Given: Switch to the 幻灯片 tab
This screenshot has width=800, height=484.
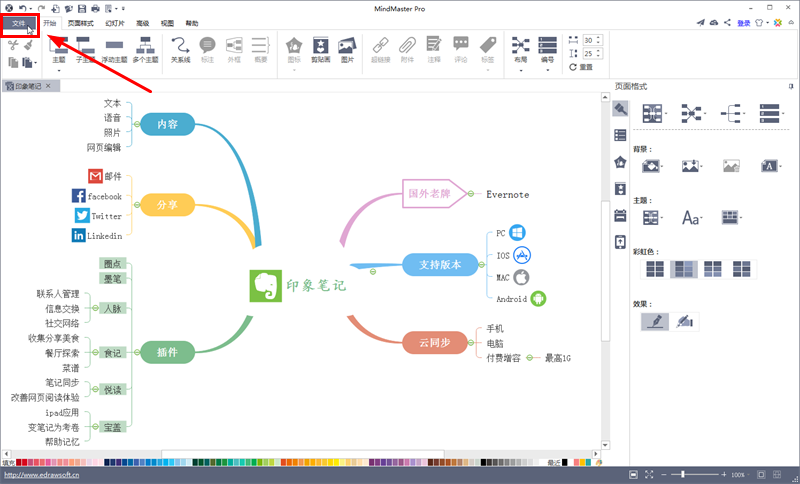Looking at the screenshot, I should point(115,23).
